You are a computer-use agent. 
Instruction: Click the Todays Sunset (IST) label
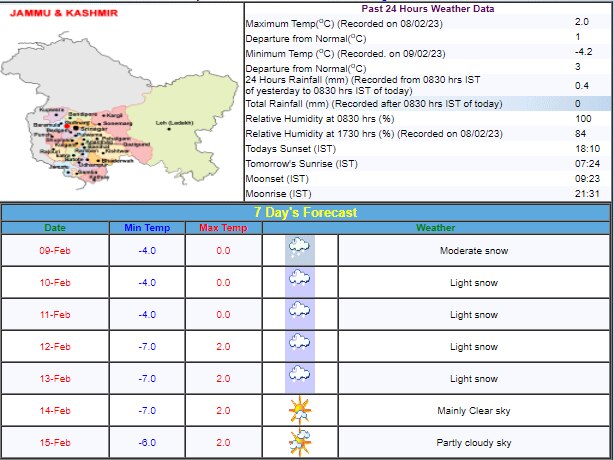291,149
